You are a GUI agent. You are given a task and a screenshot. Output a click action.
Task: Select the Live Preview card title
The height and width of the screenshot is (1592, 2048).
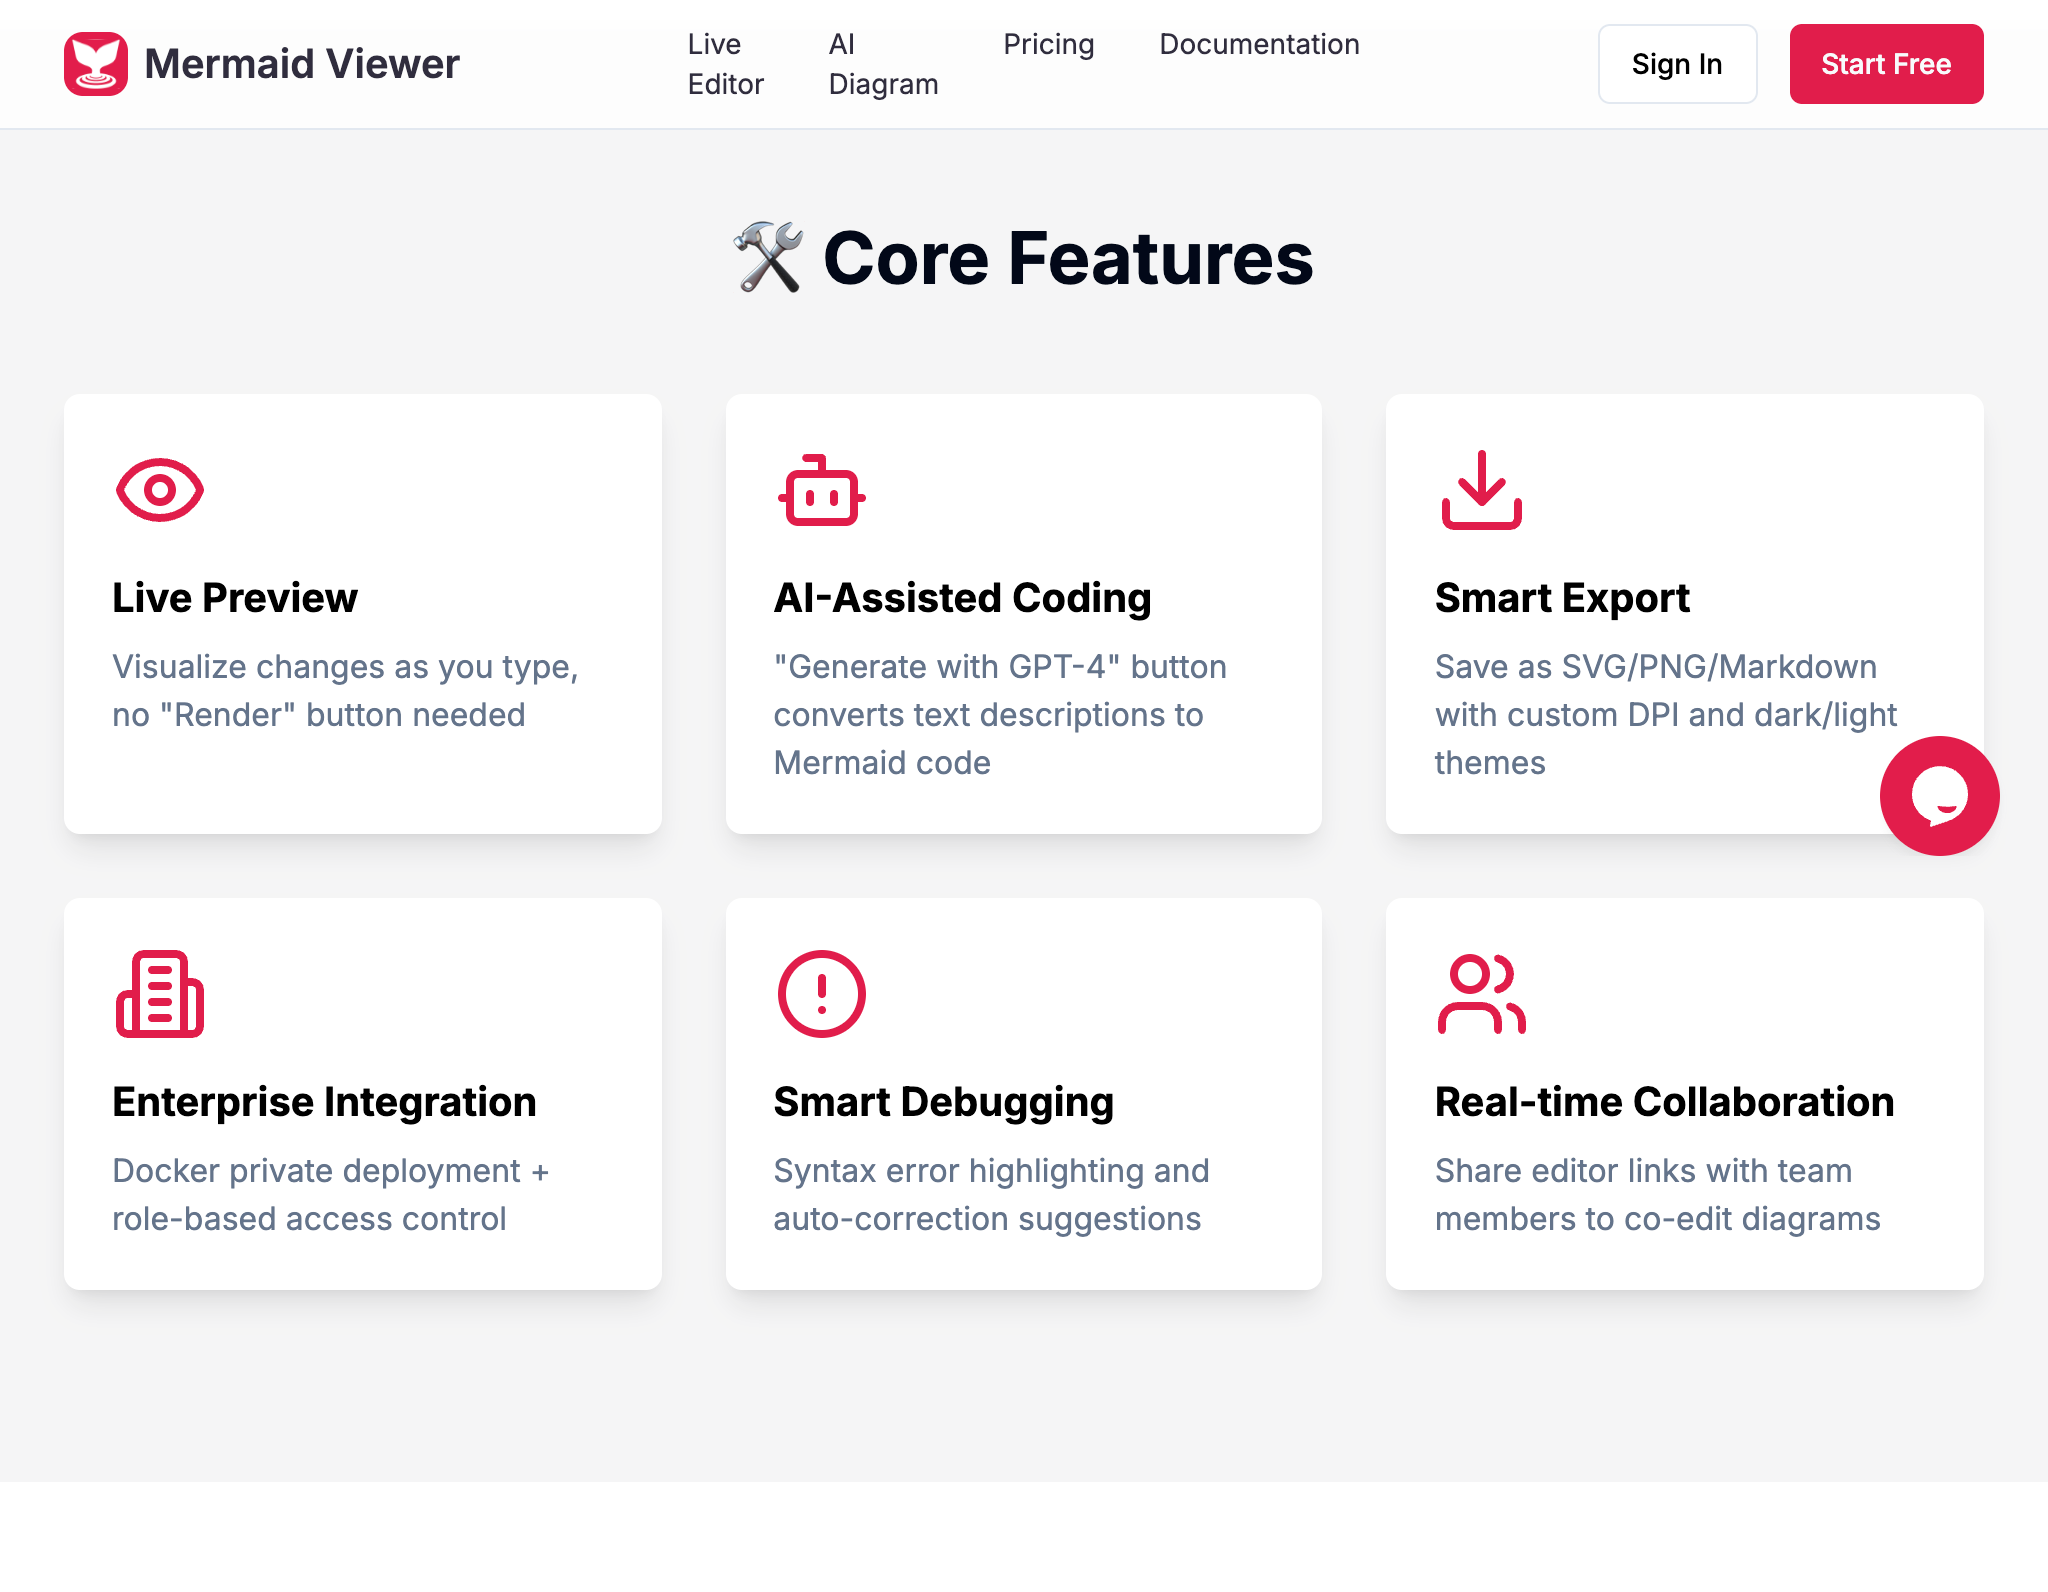(235, 598)
